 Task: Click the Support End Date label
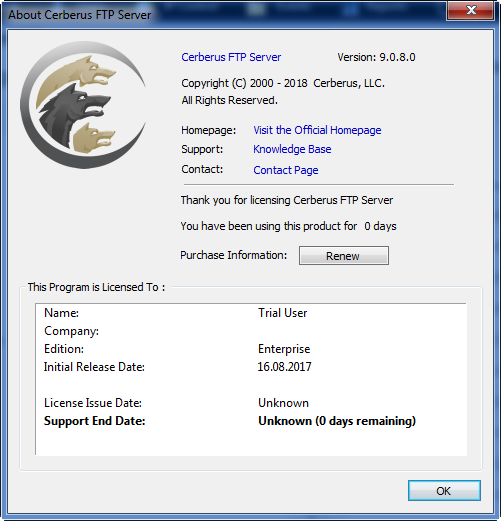click(x=94, y=421)
